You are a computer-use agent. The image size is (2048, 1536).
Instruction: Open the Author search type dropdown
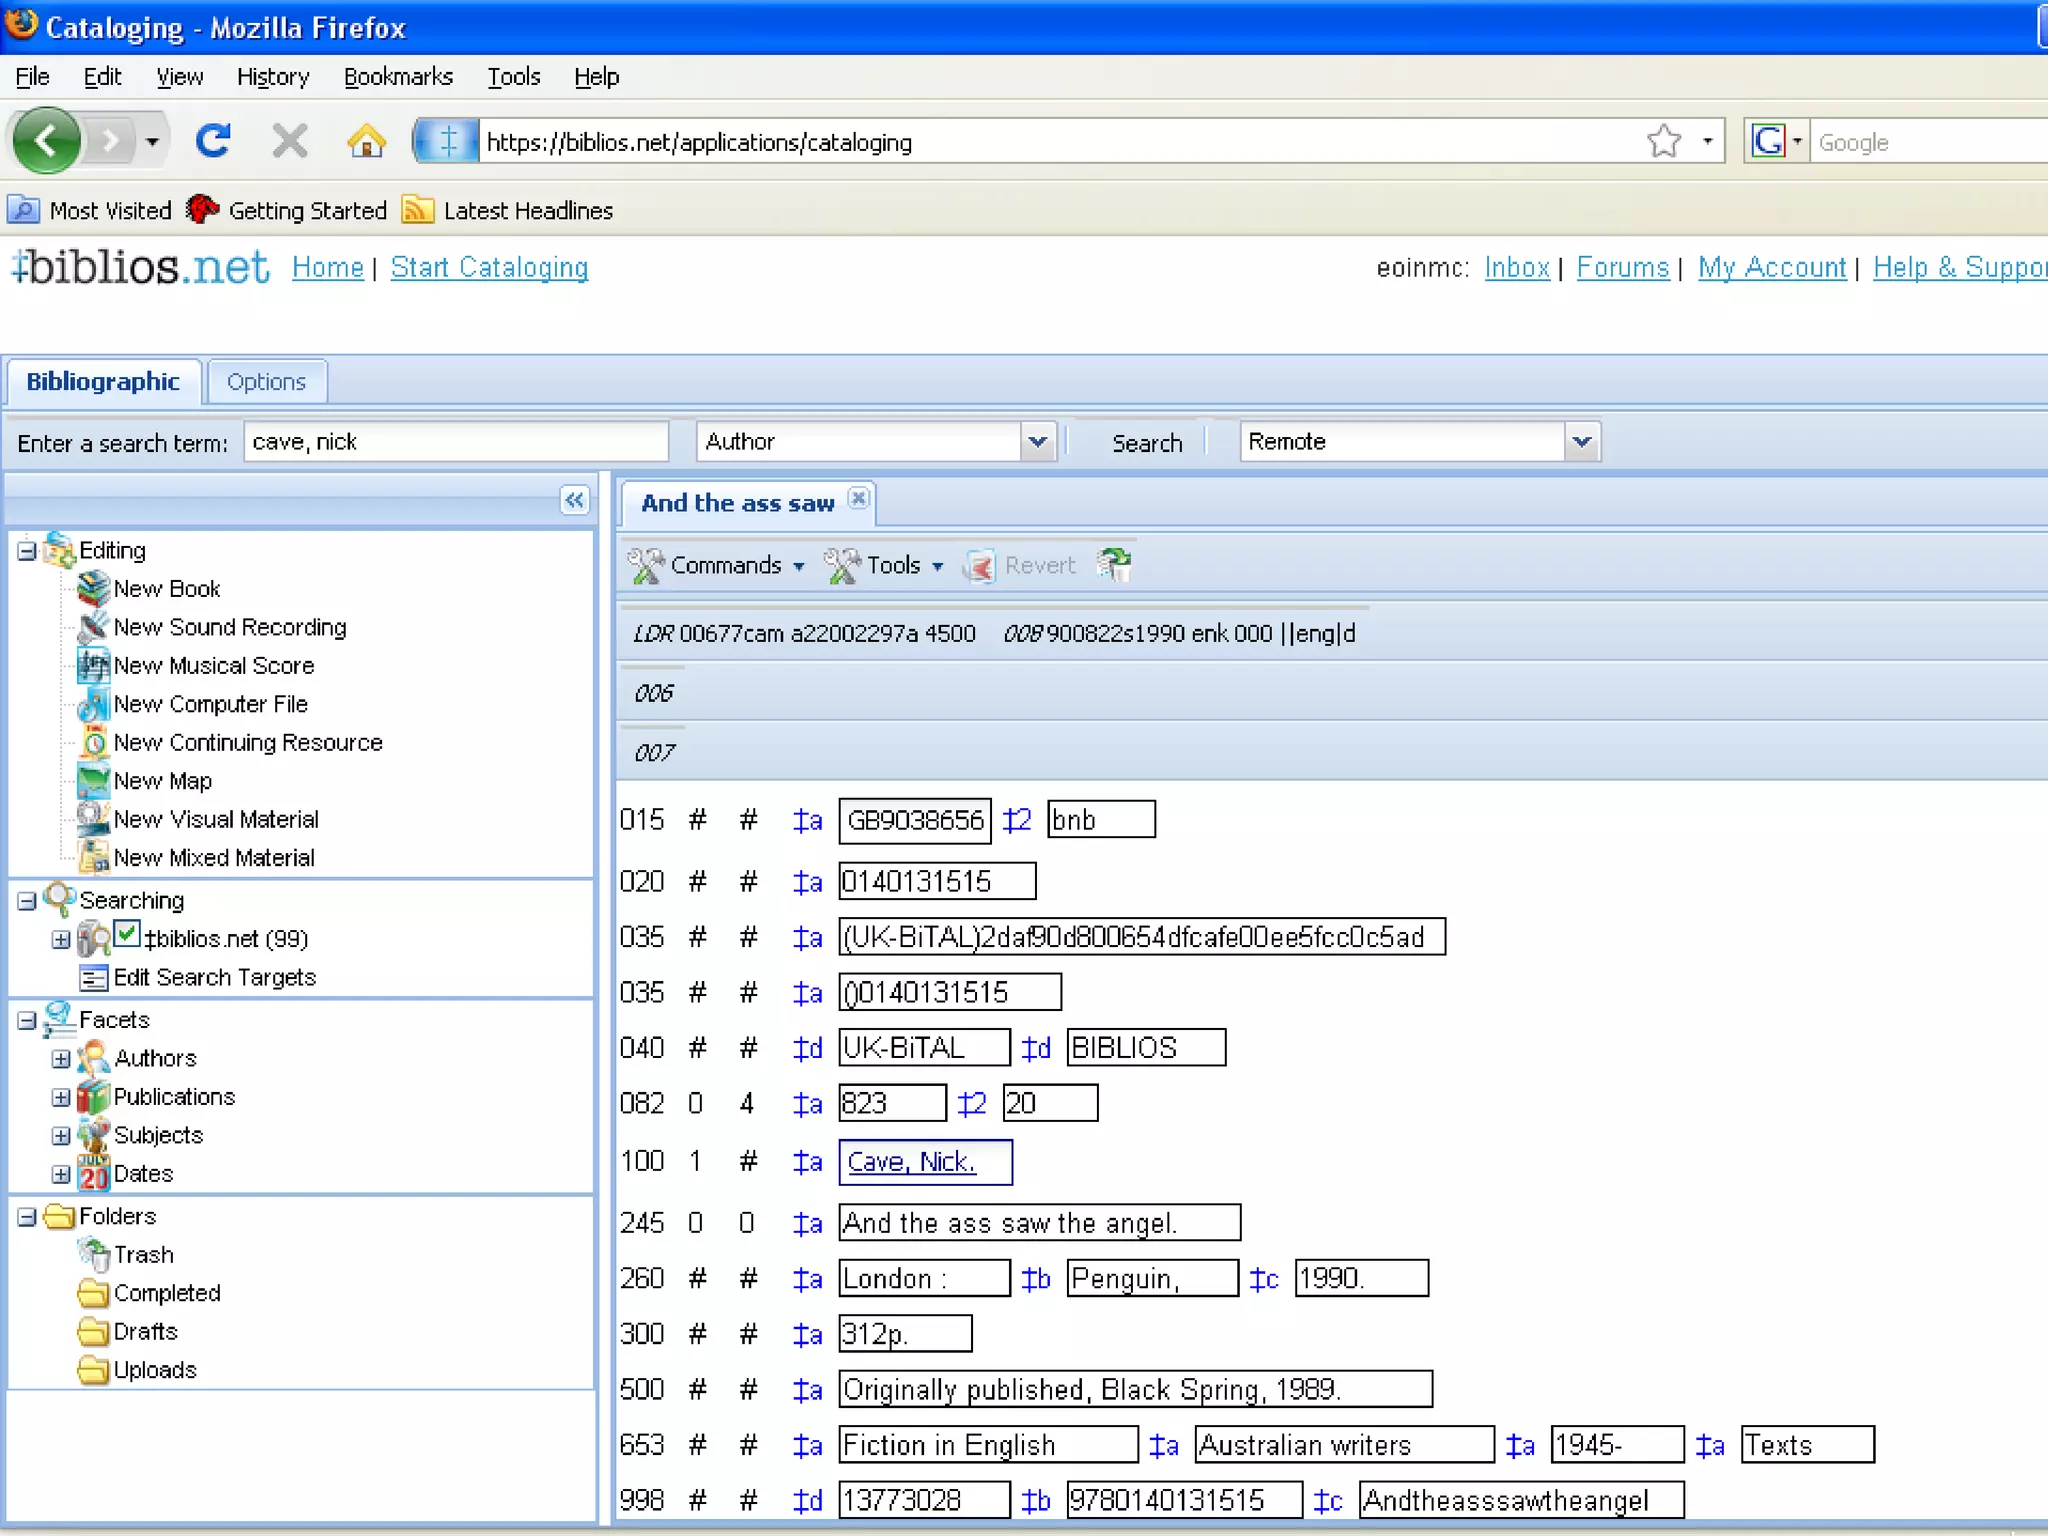(1037, 442)
